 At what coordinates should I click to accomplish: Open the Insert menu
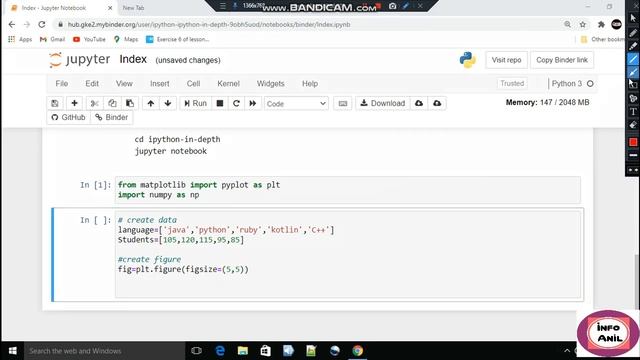tap(160, 84)
